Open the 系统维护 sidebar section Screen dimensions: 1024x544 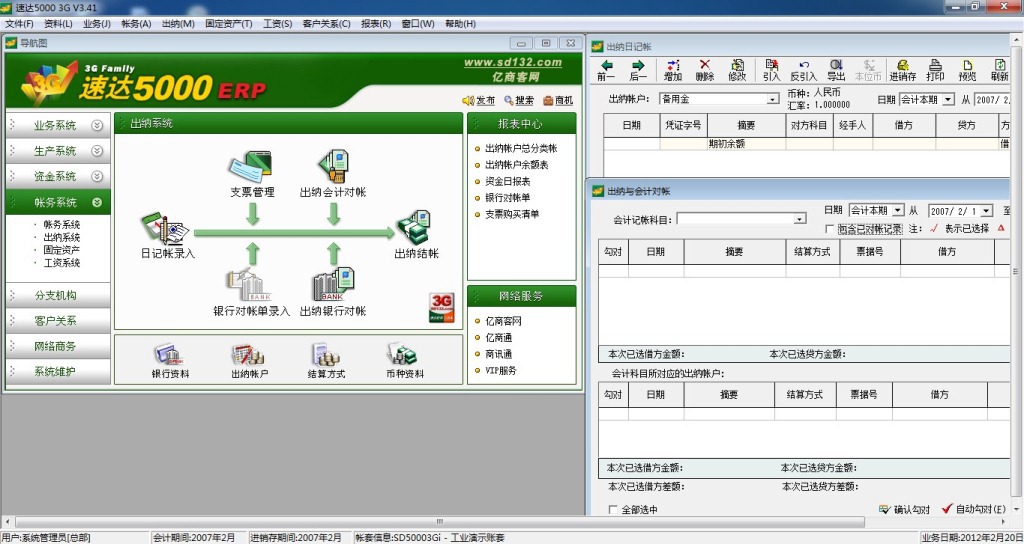[57, 372]
